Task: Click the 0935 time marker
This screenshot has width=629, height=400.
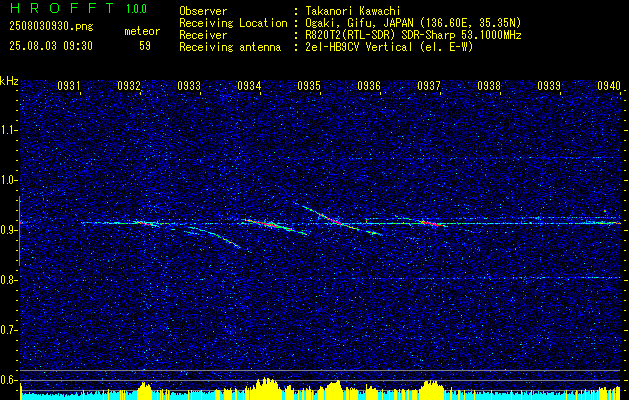Action: click(x=309, y=85)
